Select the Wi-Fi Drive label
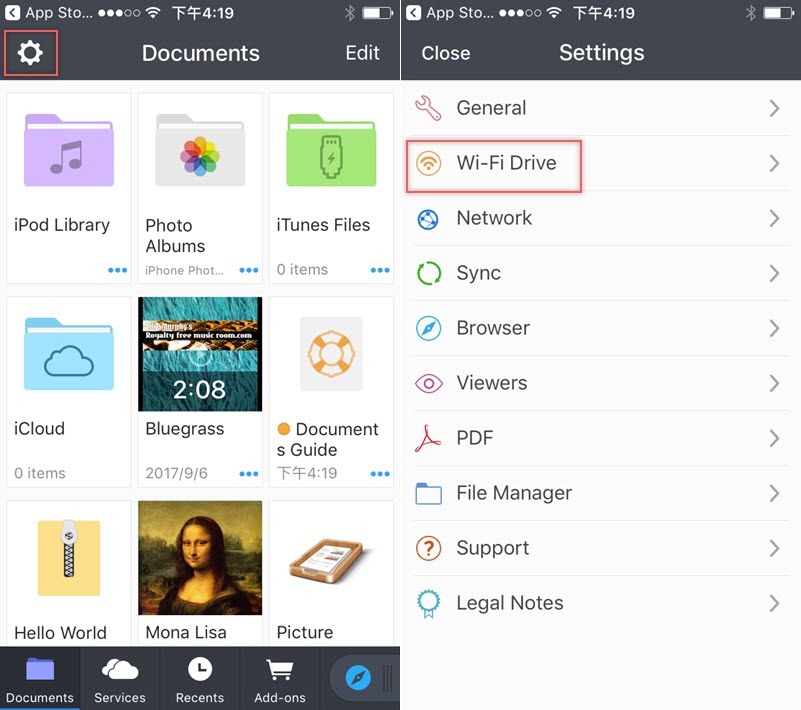Viewport: 801px width, 710px height. point(506,163)
